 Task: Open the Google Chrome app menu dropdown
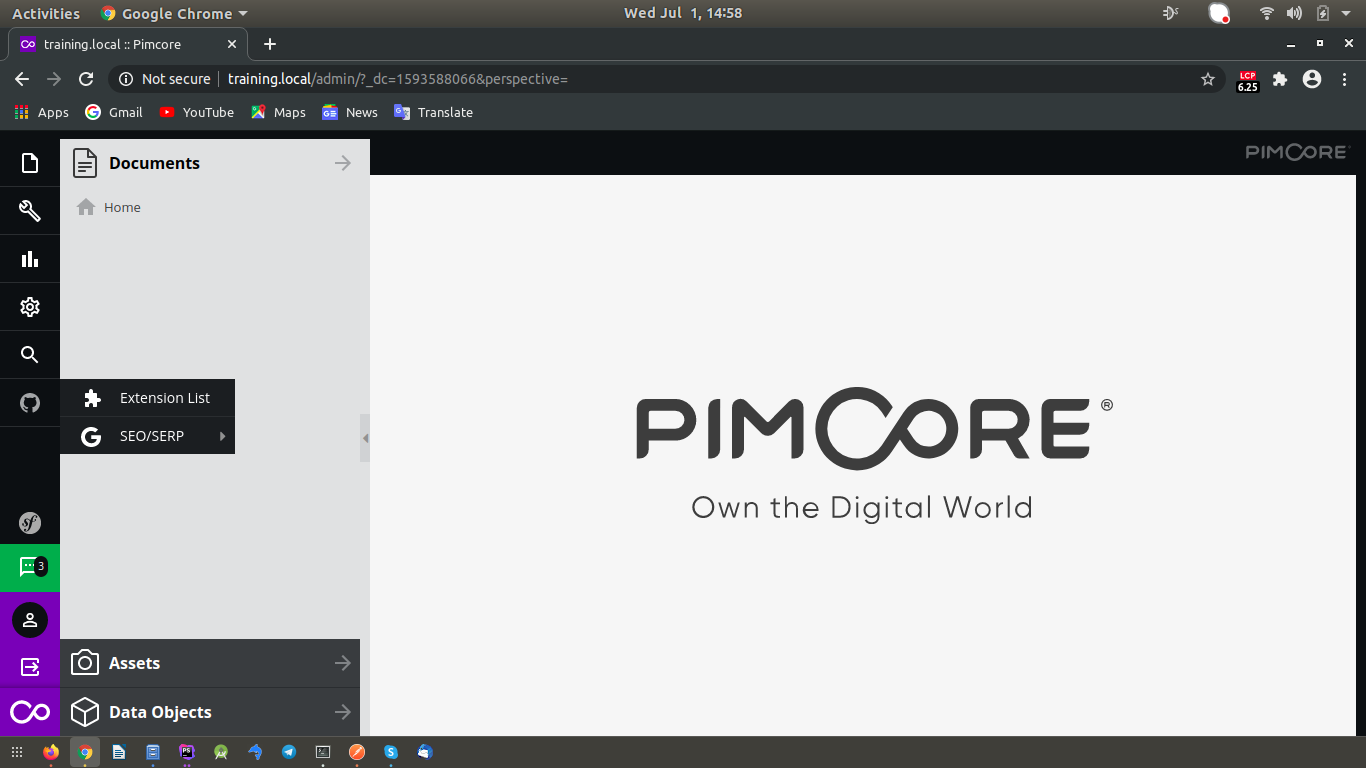(174, 13)
